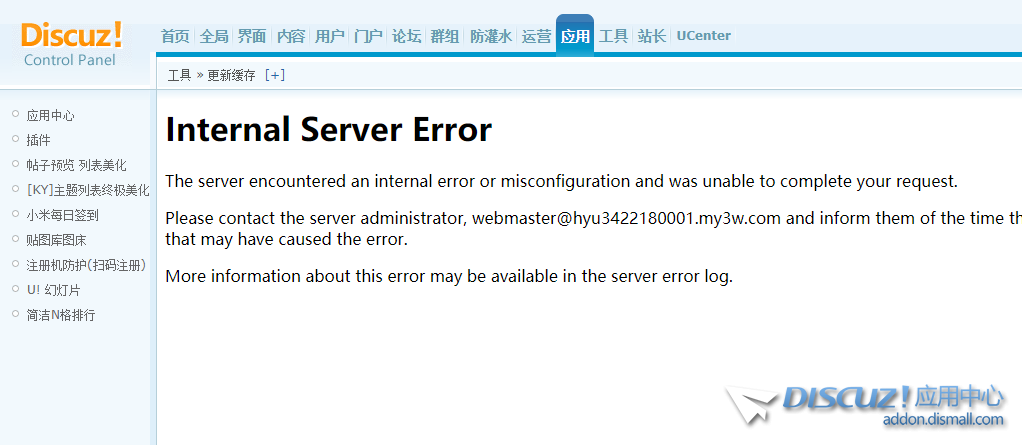
Task: Open the 群组 tab
Action: coord(445,36)
